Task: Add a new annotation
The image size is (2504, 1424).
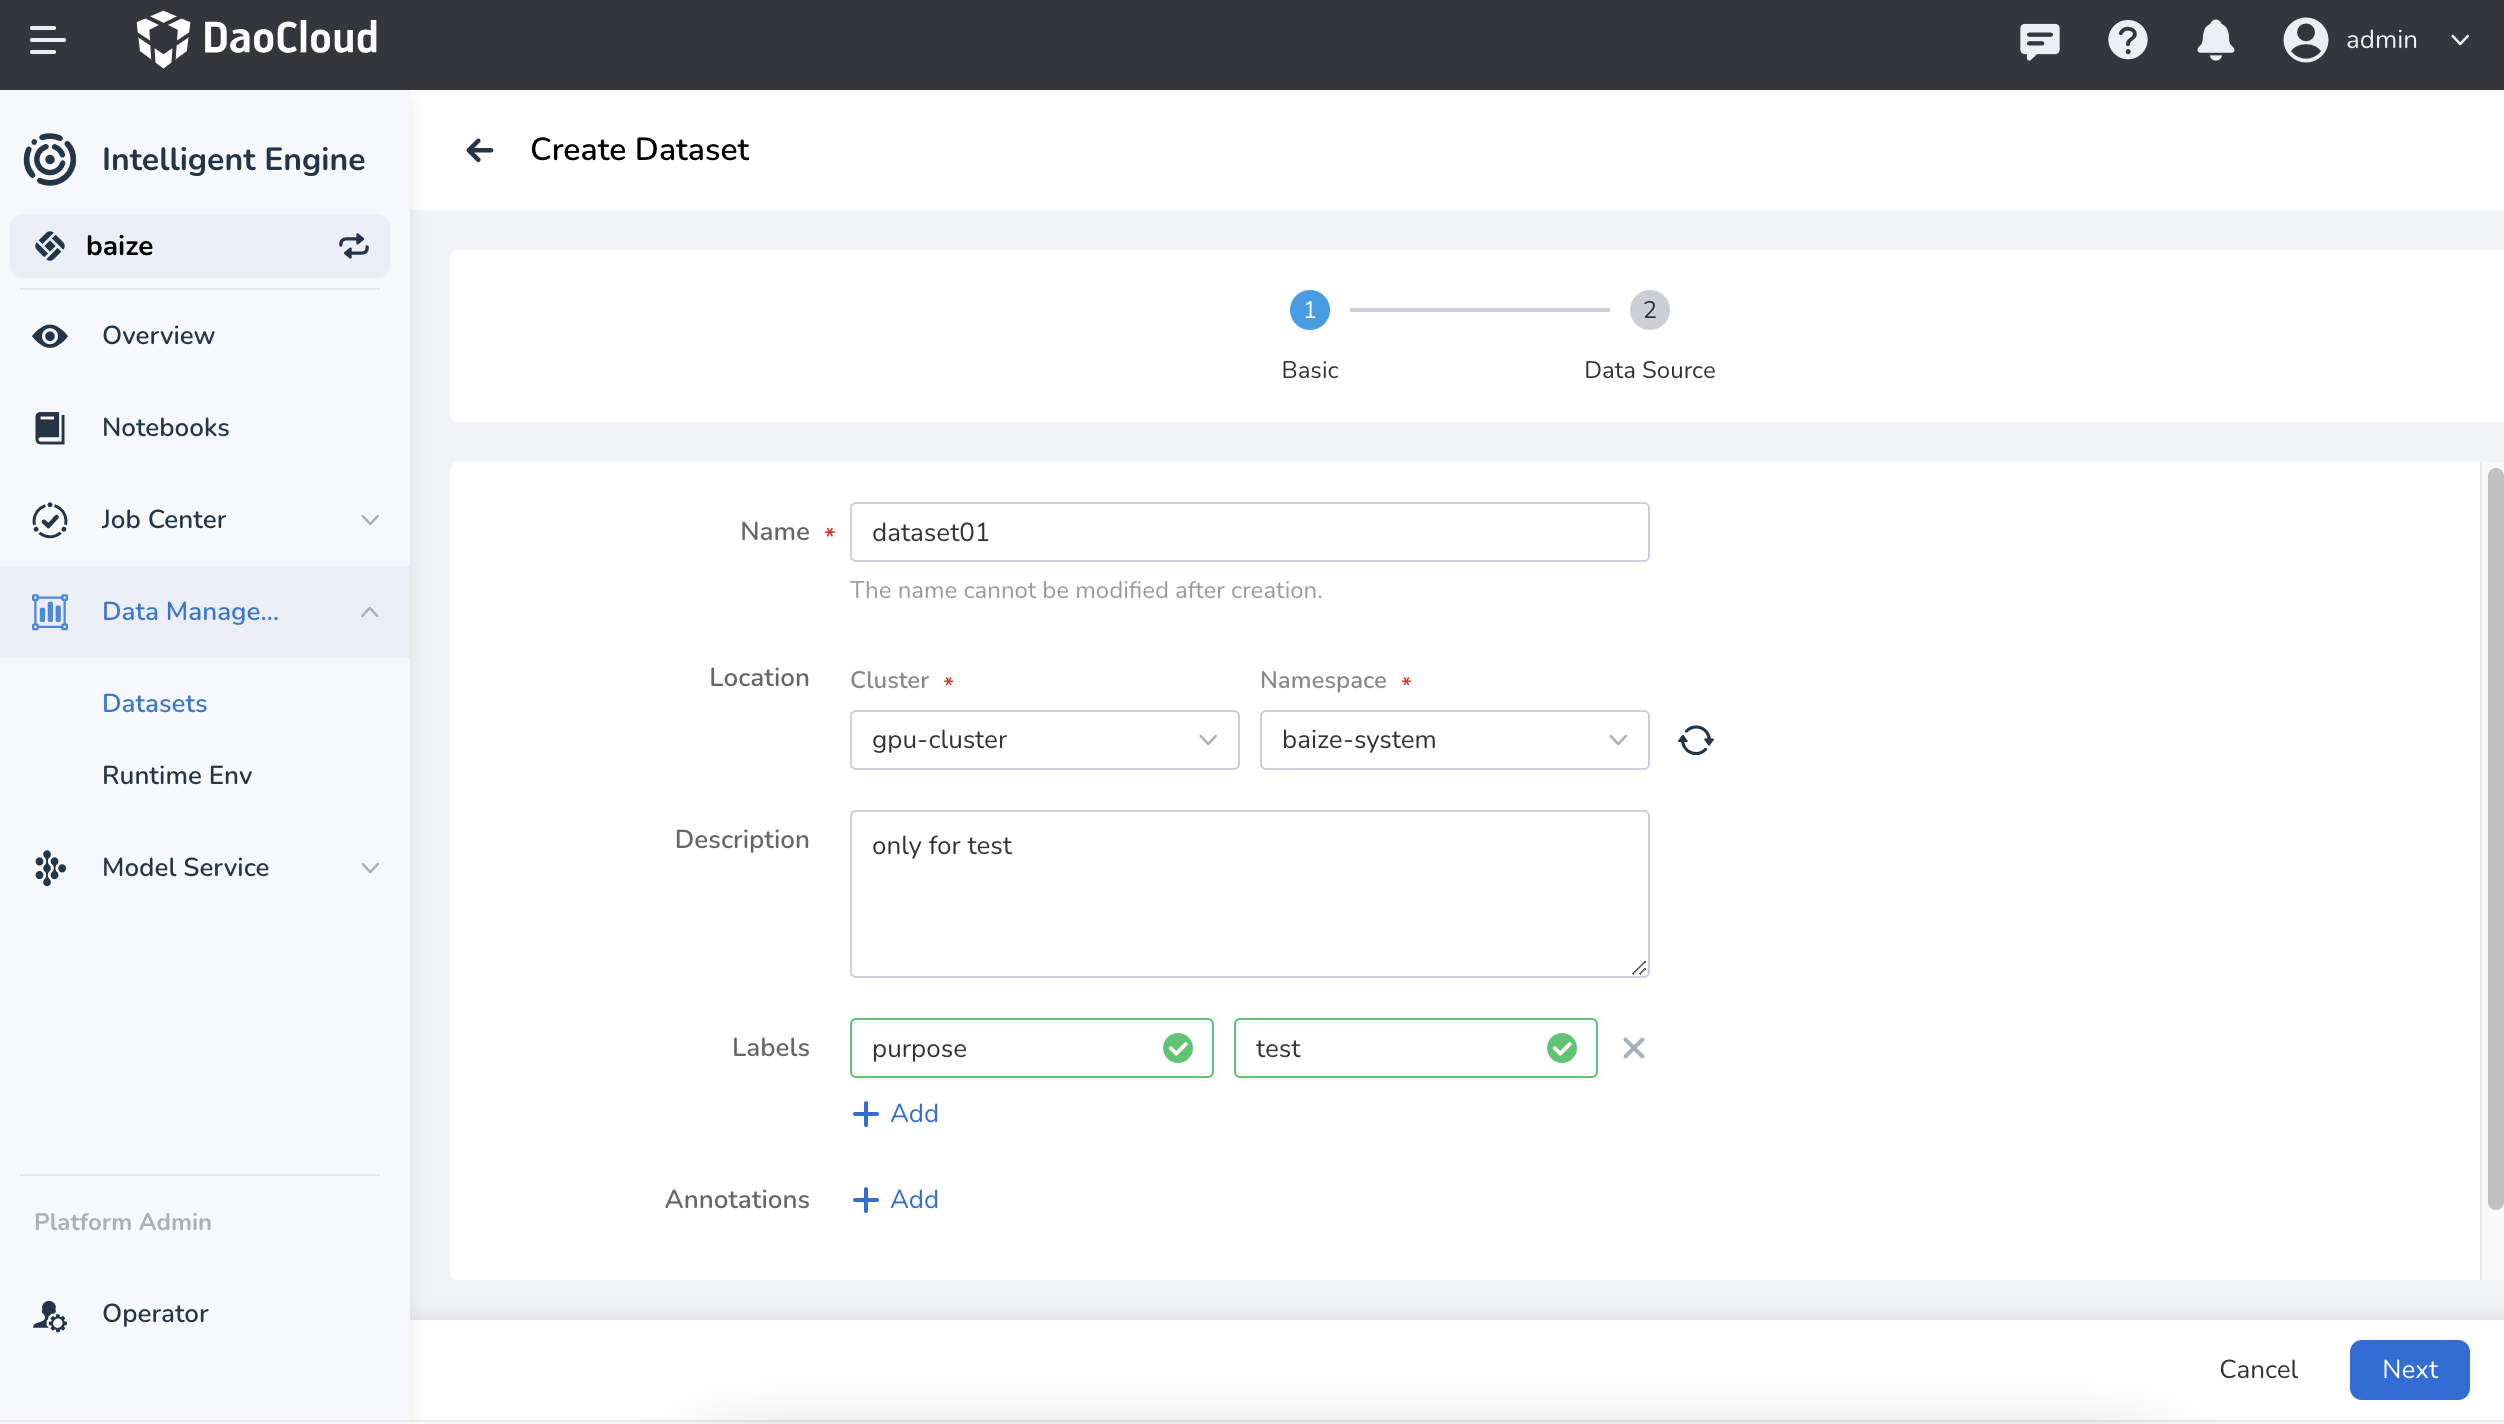Action: click(x=895, y=1199)
